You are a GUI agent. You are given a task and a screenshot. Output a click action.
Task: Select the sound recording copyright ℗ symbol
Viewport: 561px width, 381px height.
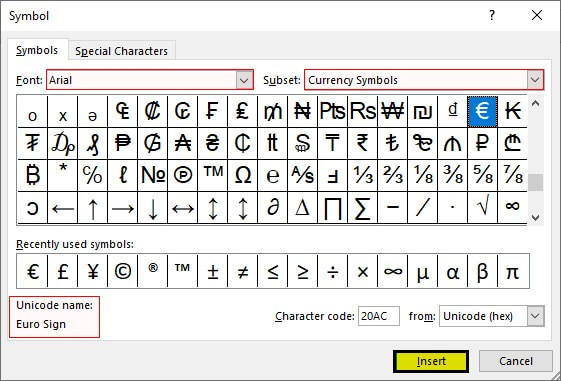click(182, 175)
